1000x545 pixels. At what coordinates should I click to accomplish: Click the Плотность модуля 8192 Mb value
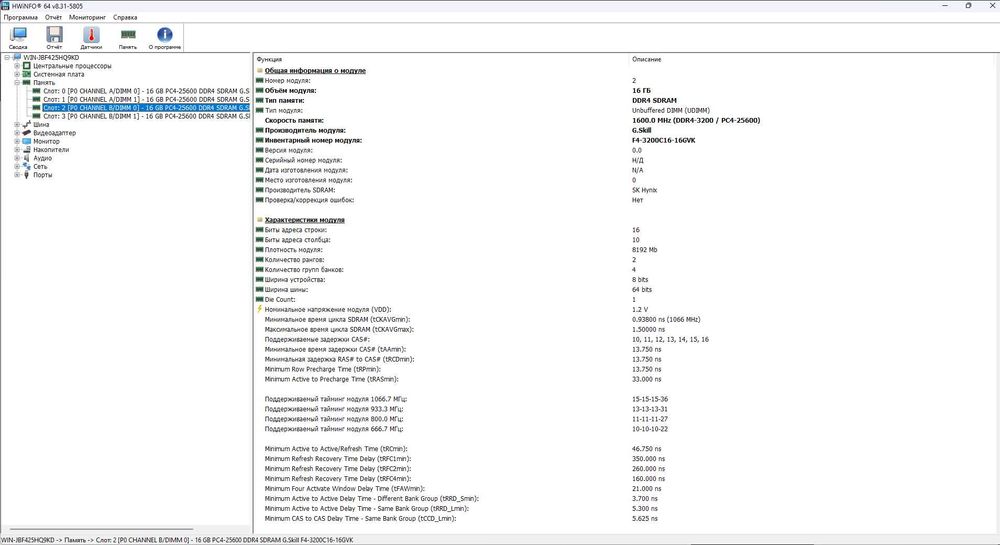pos(644,250)
